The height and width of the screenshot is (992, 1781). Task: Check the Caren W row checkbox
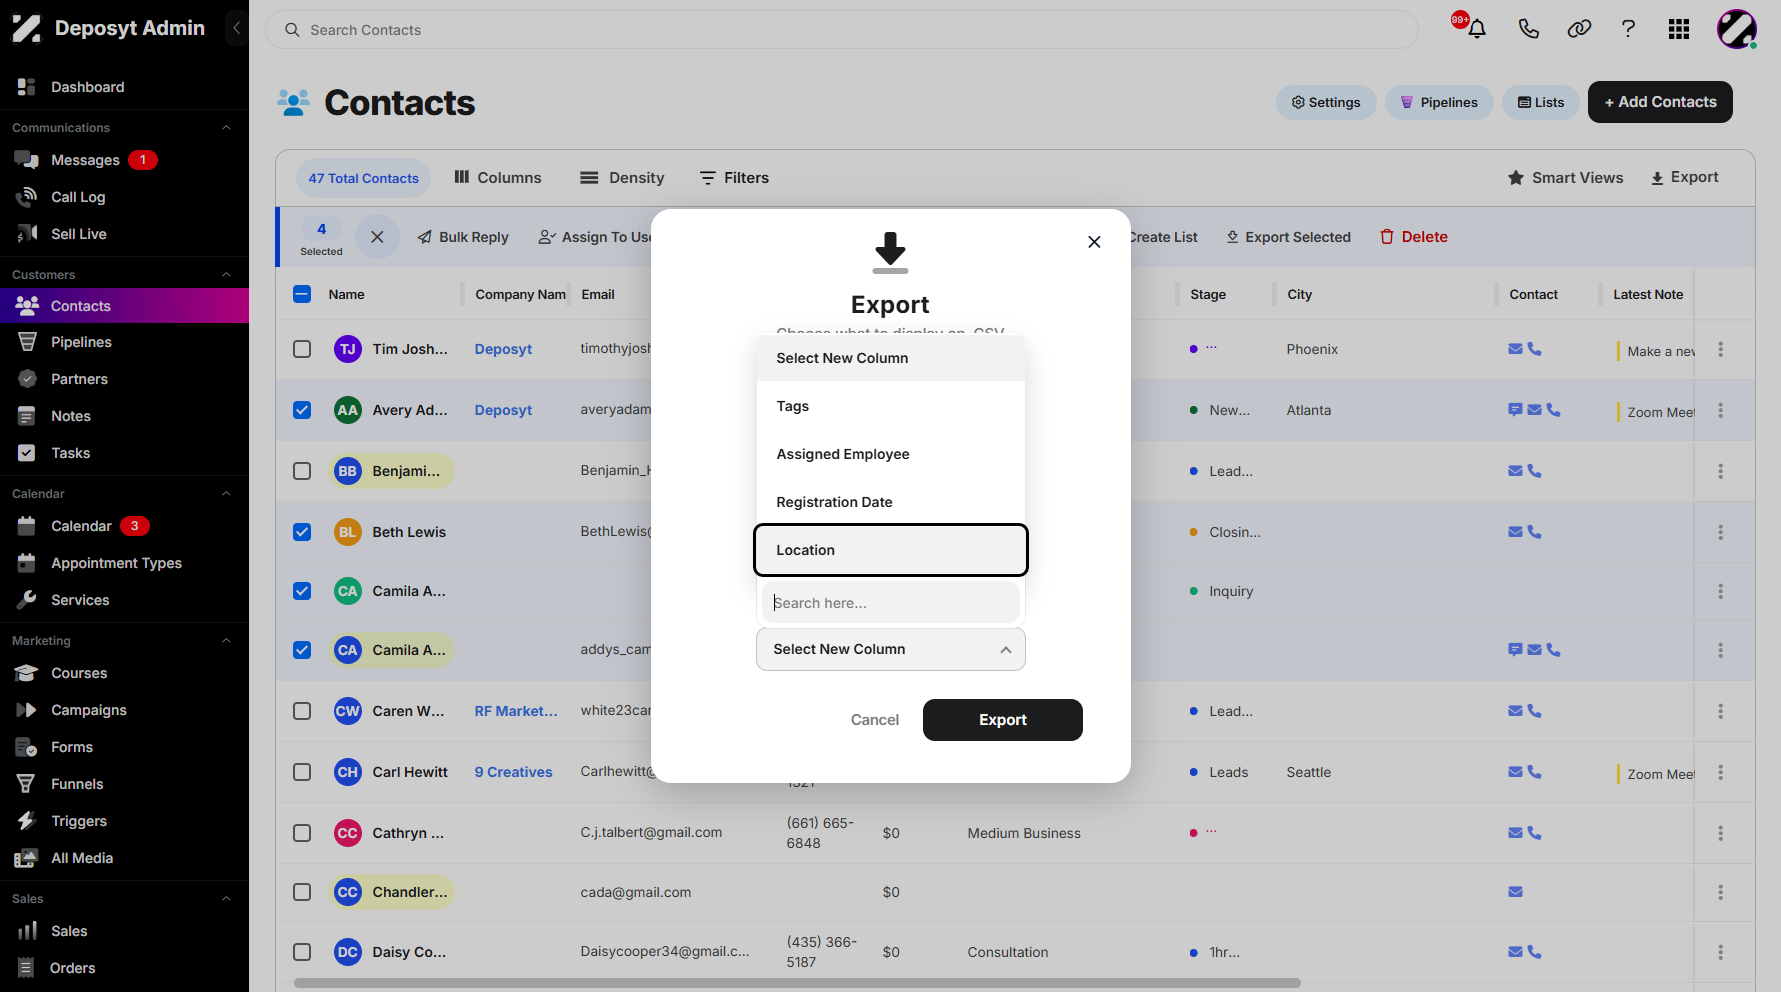coord(302,711)
